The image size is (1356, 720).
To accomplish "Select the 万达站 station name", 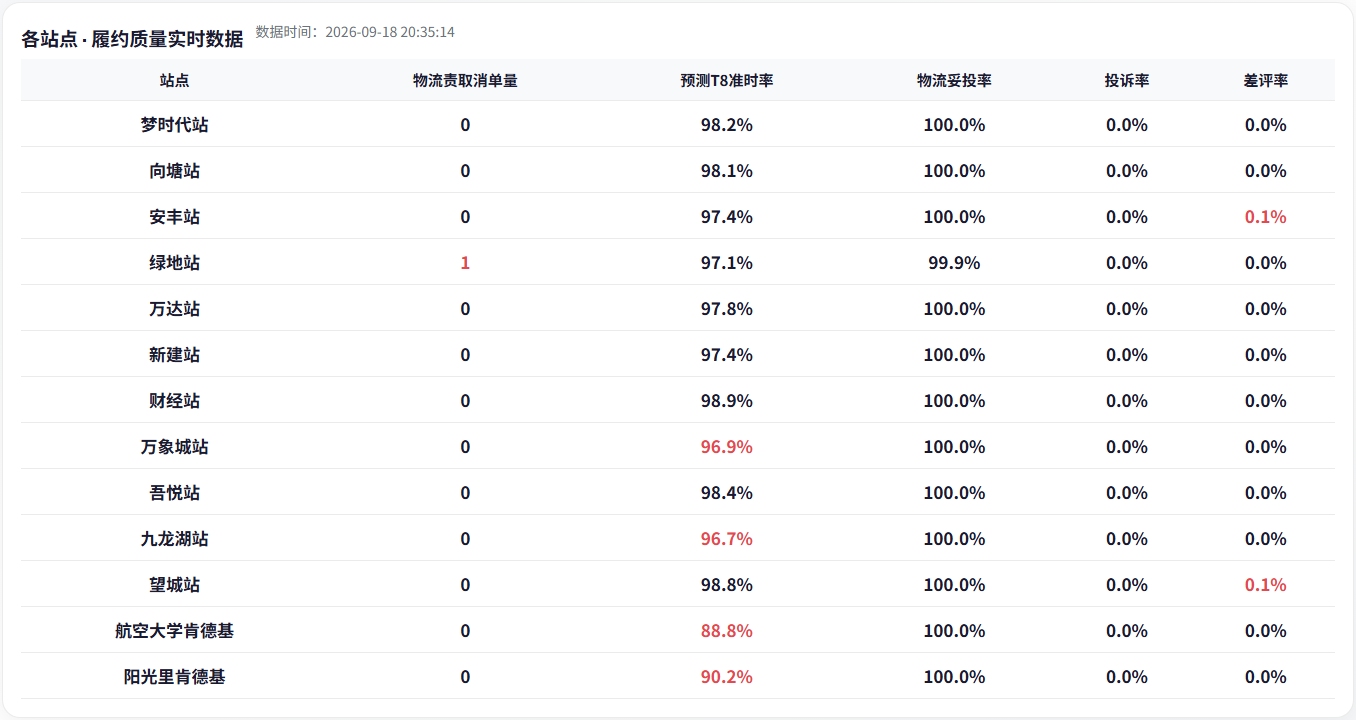I will (x=175, y=309).
